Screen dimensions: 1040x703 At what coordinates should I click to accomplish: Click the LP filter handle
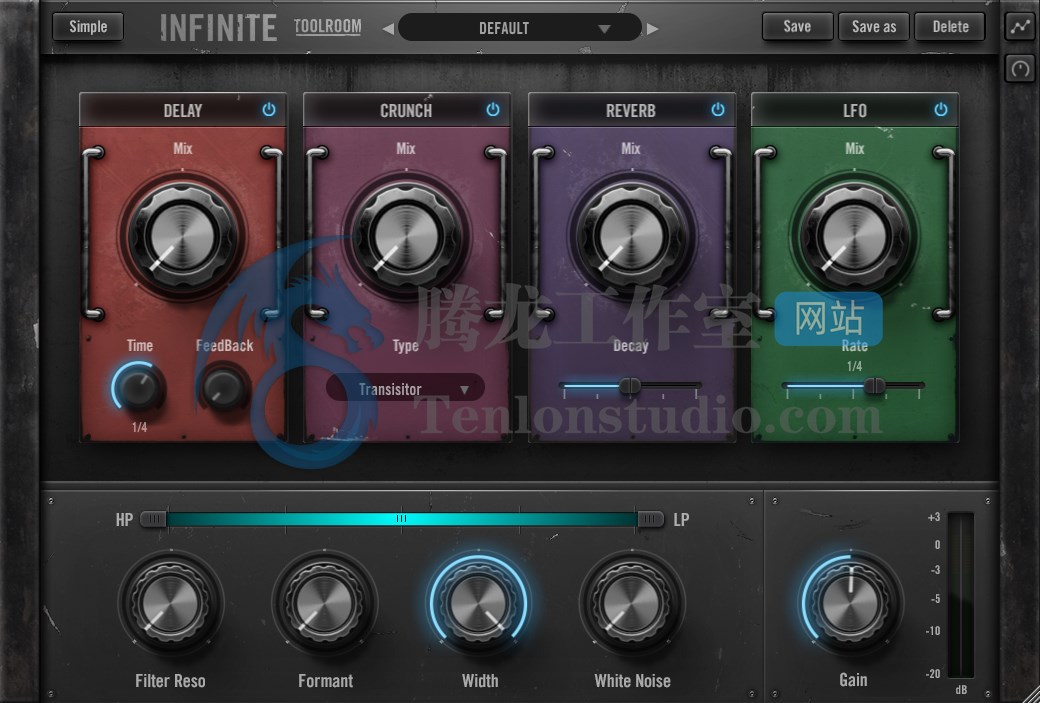point(650,519)
